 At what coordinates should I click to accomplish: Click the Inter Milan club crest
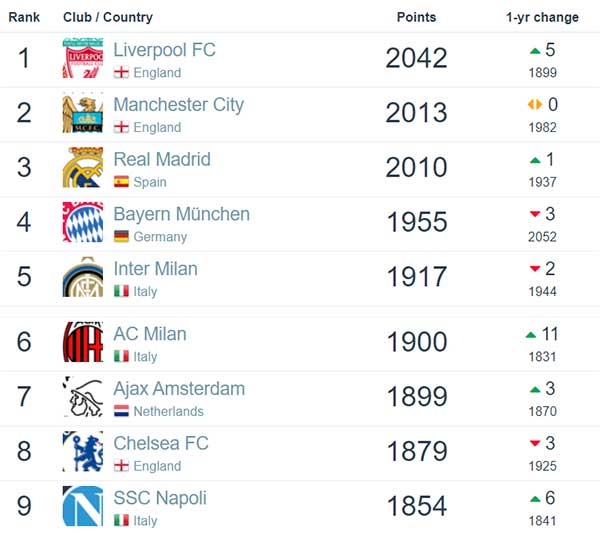tap(83, 277)
